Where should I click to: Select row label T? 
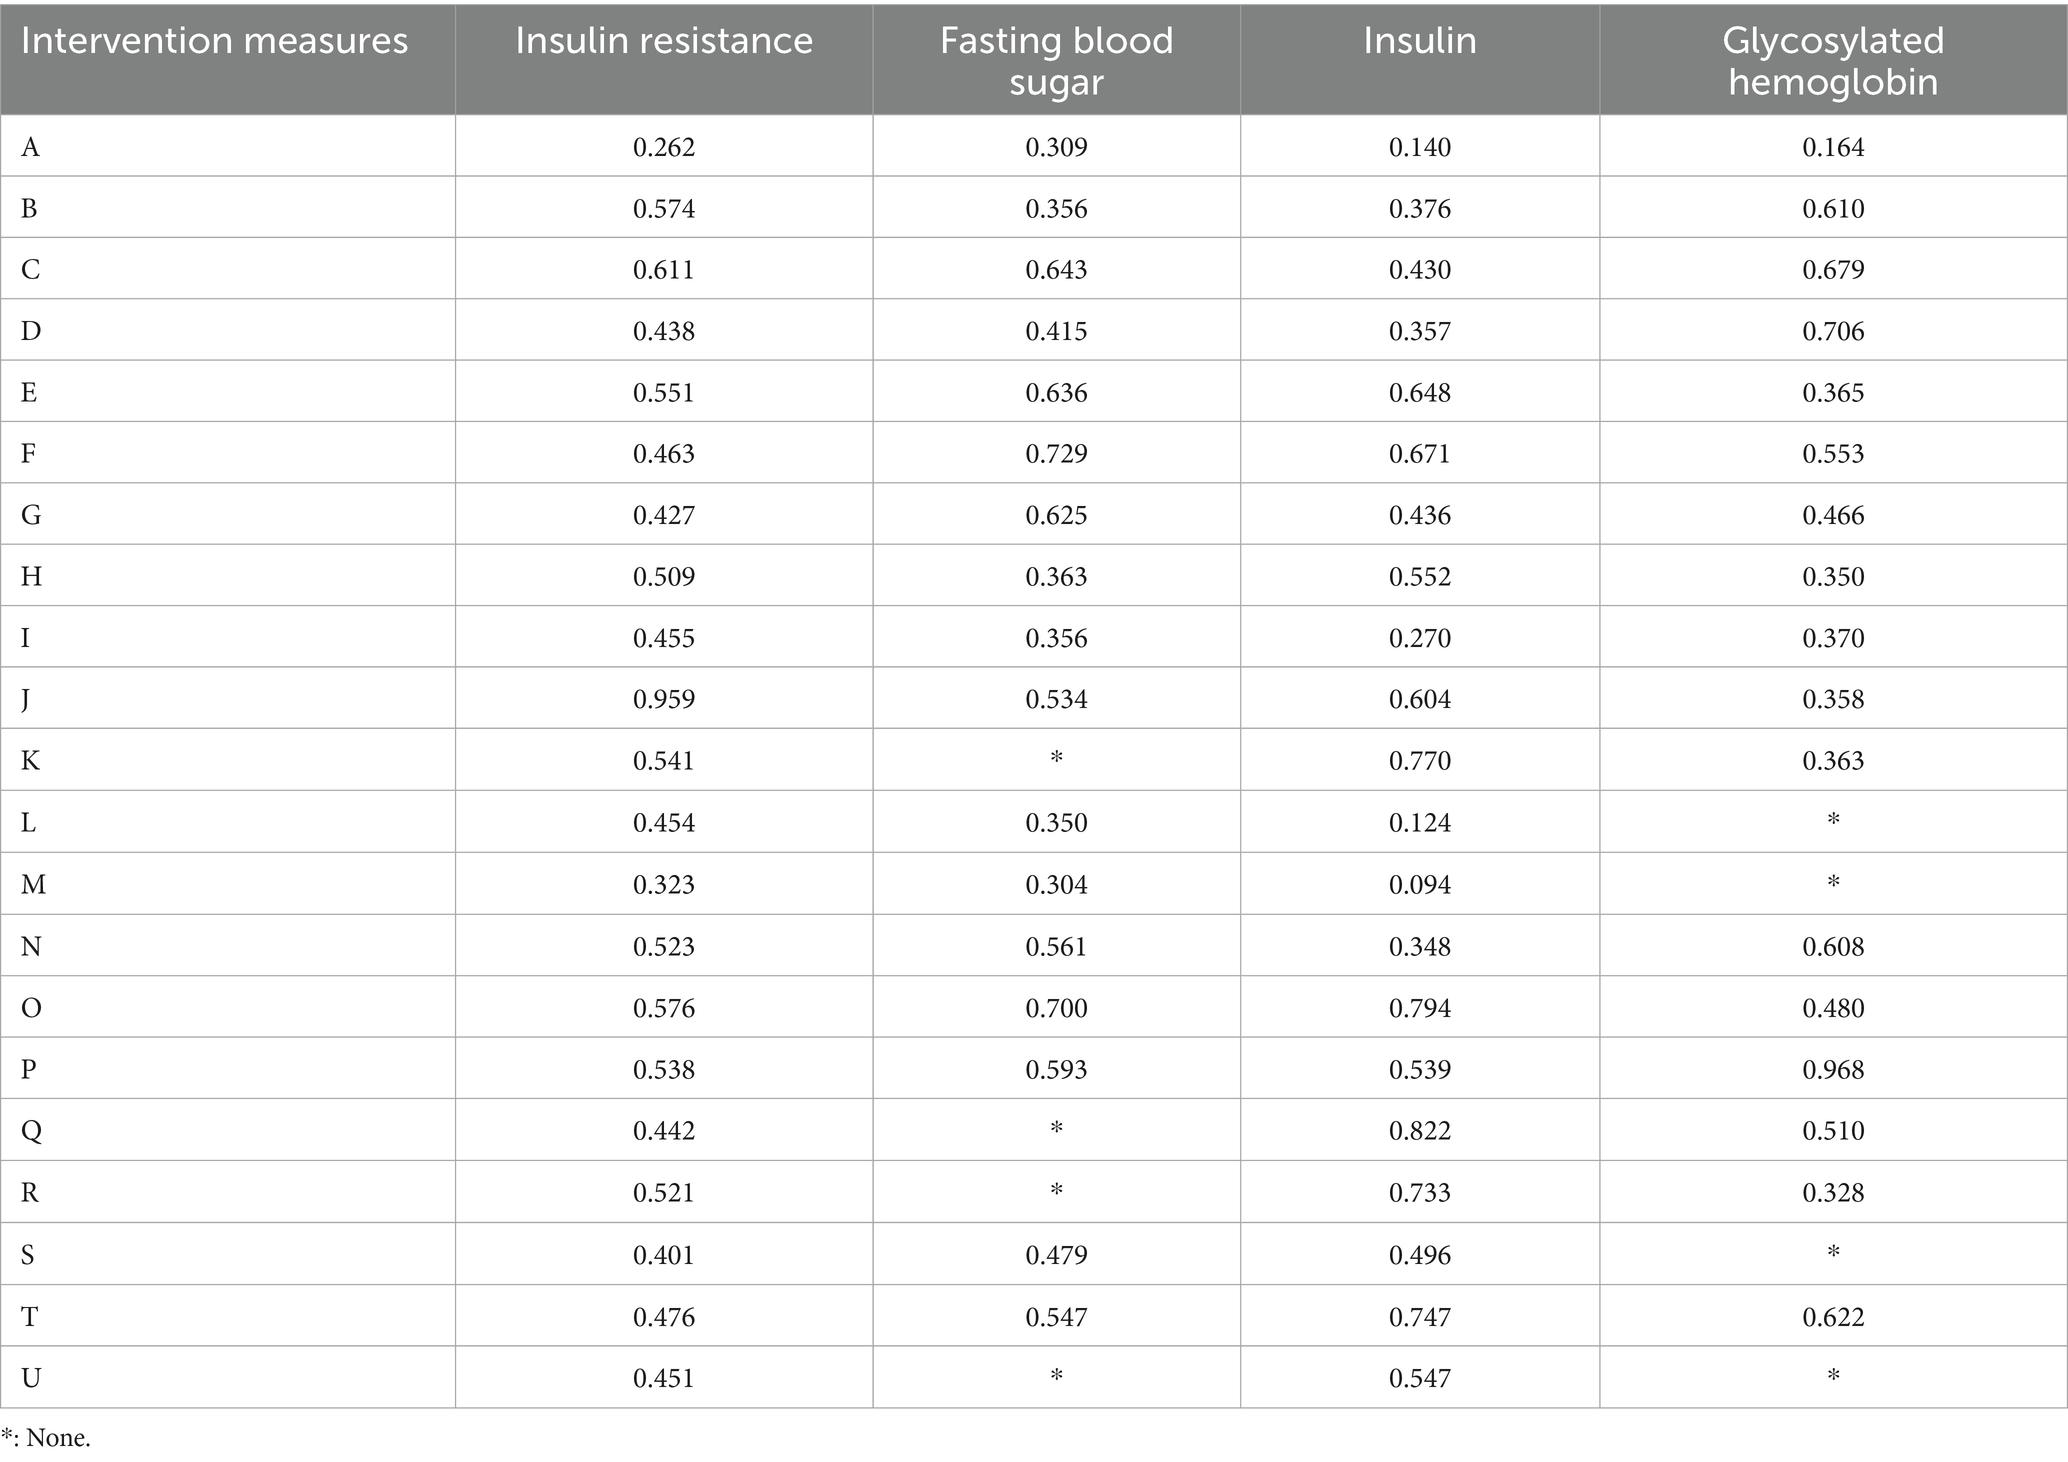pos(30,1317)
